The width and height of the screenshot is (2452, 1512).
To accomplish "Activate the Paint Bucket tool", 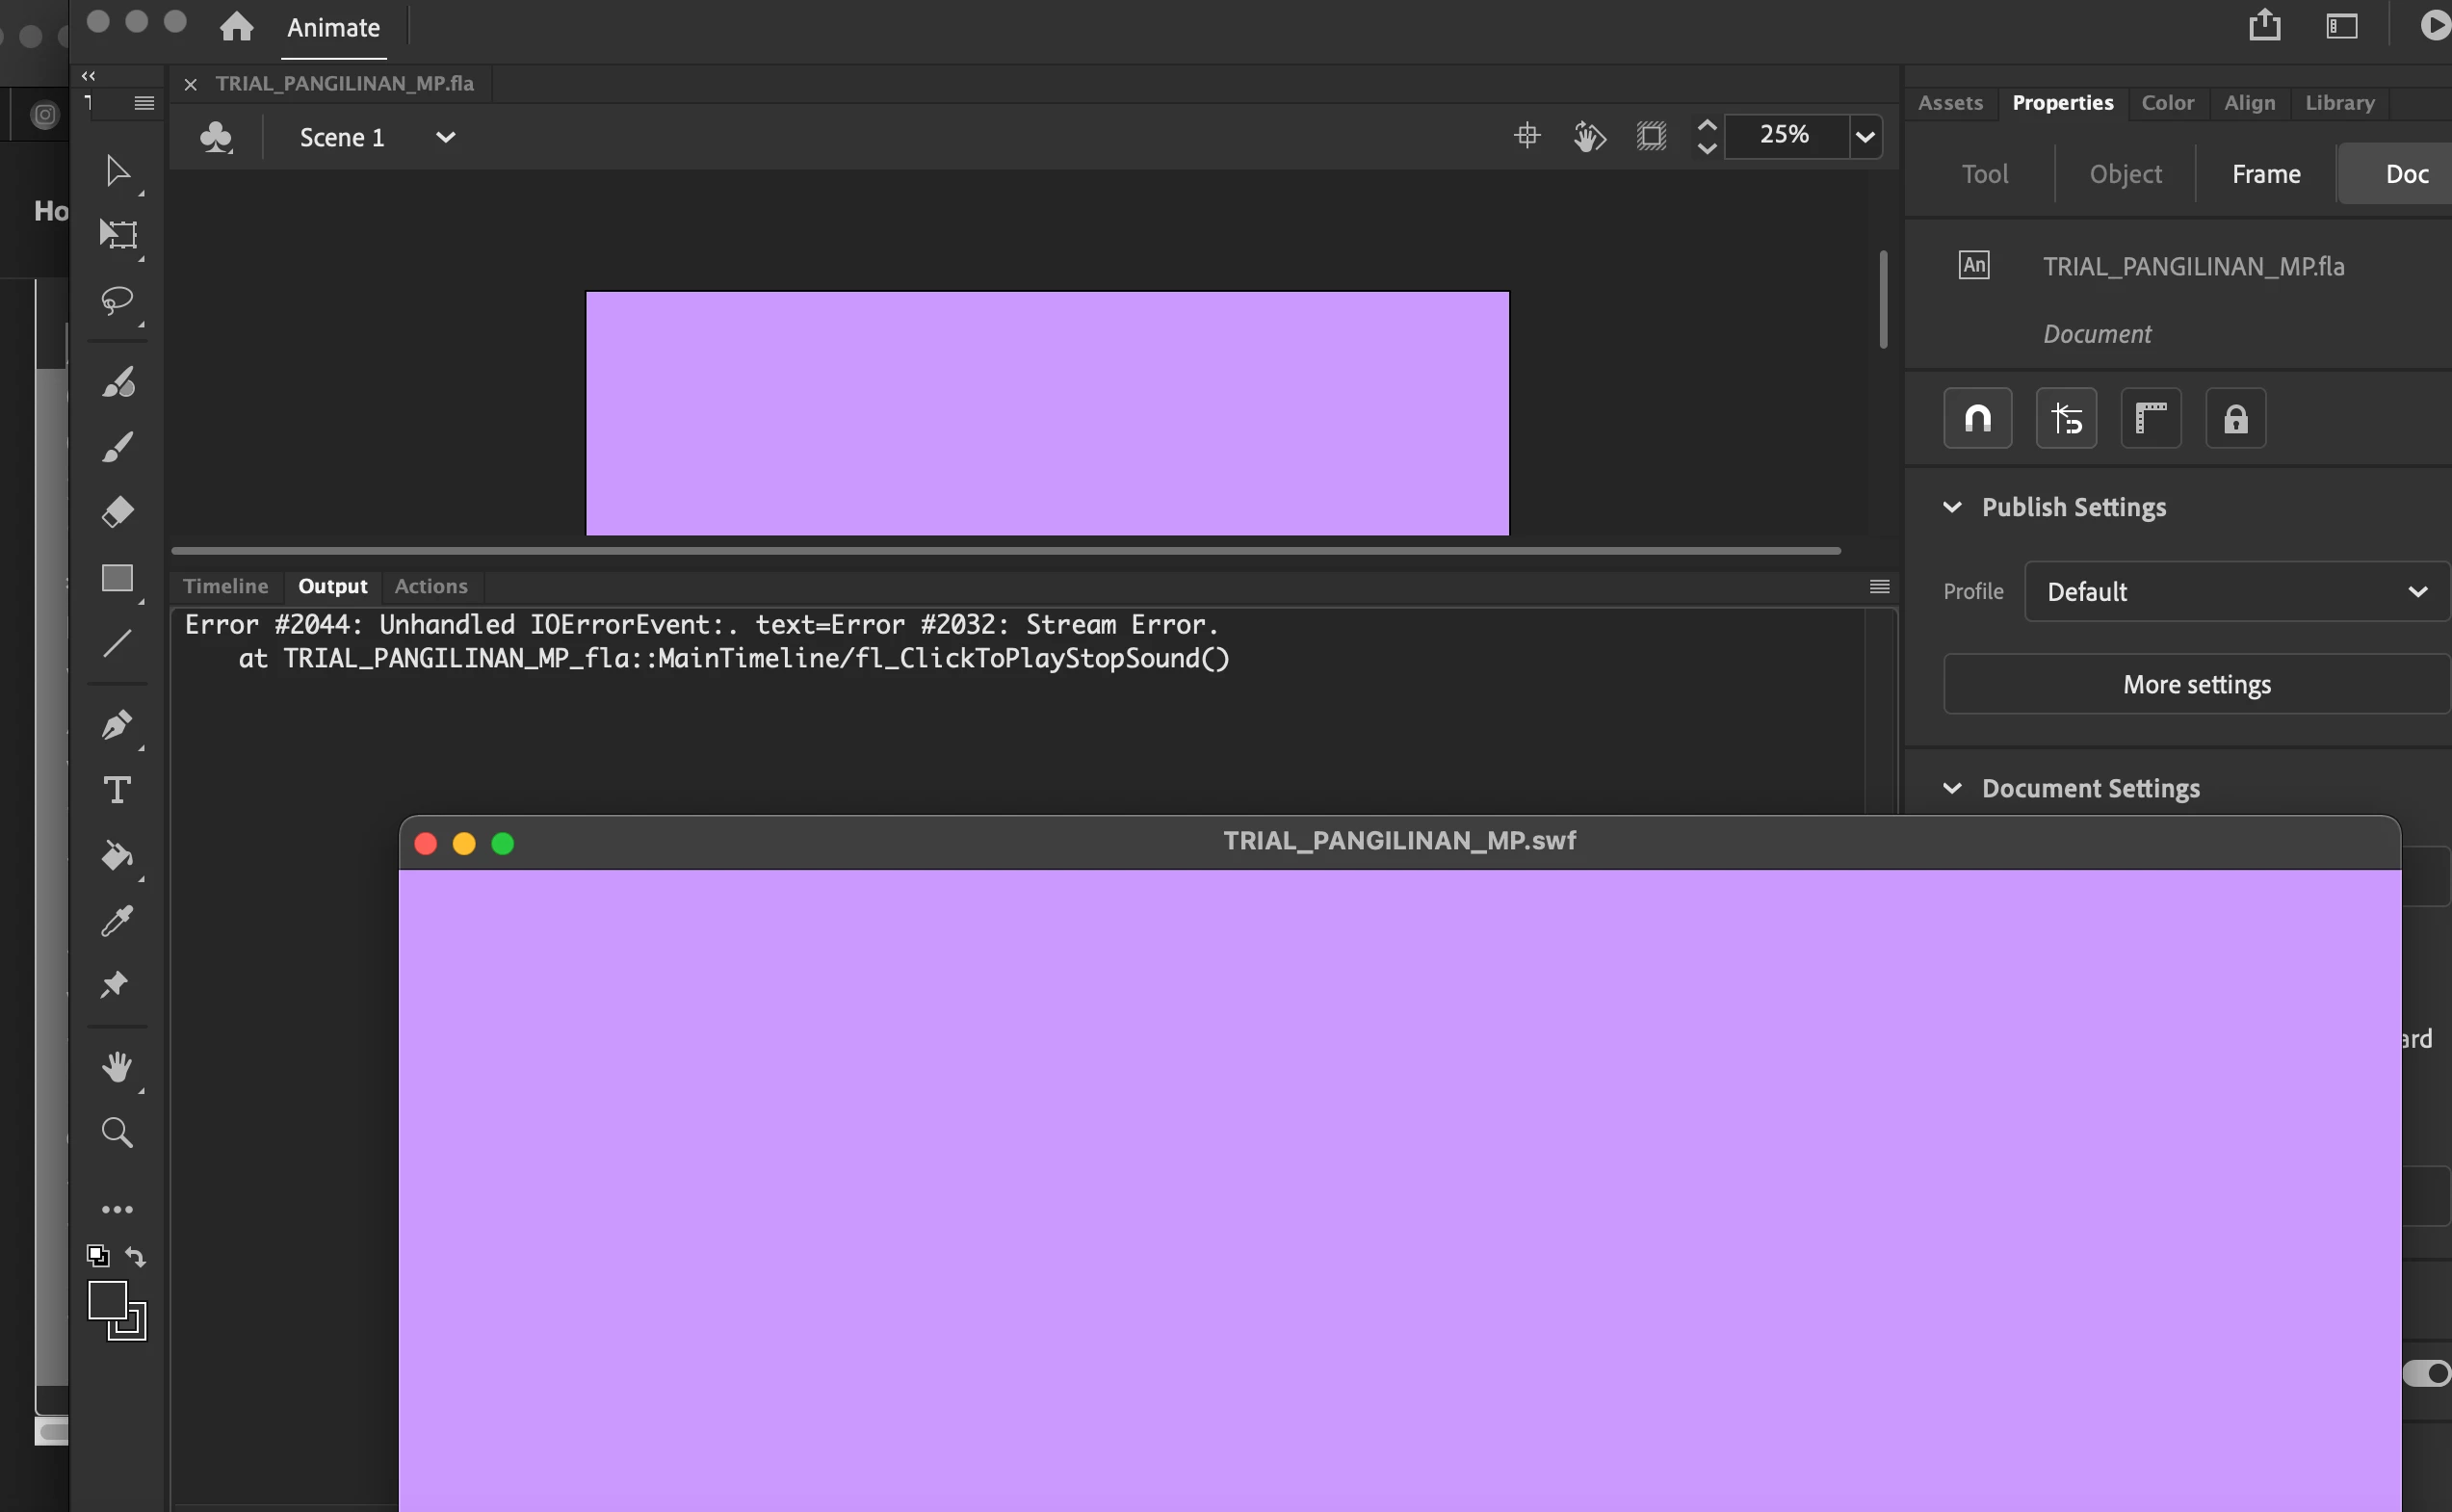I will point(117,856).
